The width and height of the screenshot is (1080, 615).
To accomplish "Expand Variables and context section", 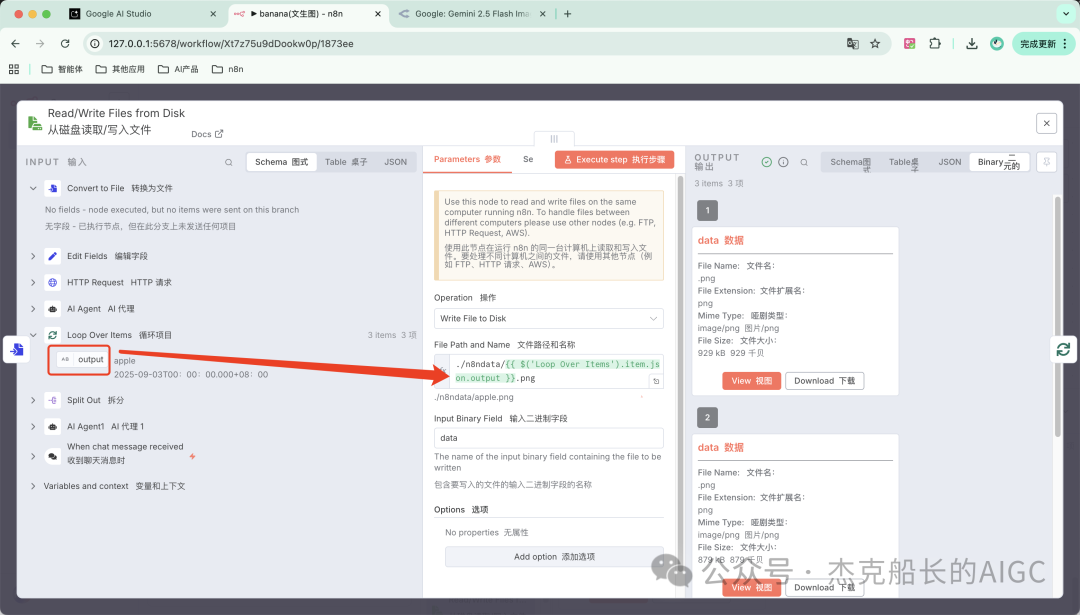I will click(33, 486).
